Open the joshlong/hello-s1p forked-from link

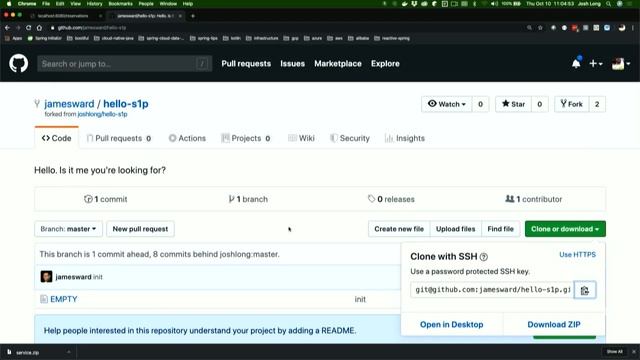click(x=102, y=114)
